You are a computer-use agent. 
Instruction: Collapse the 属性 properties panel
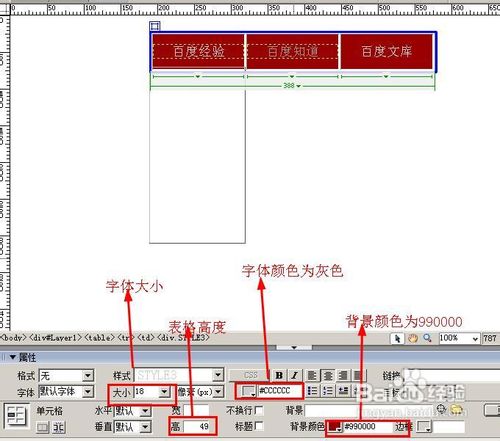pos(13,357)
